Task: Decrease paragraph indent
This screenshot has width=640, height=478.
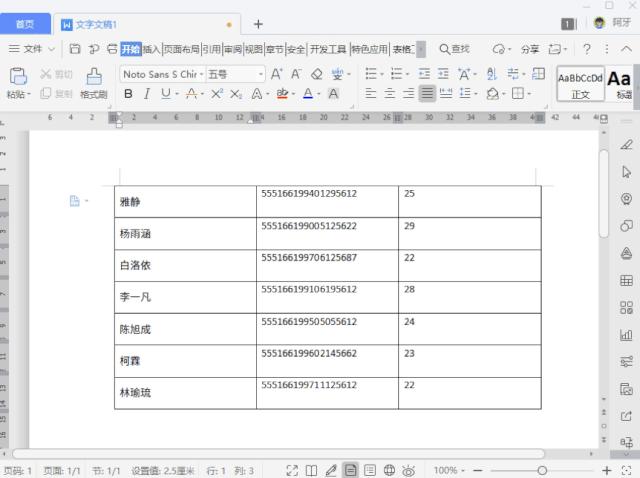Action: [424, 74]
